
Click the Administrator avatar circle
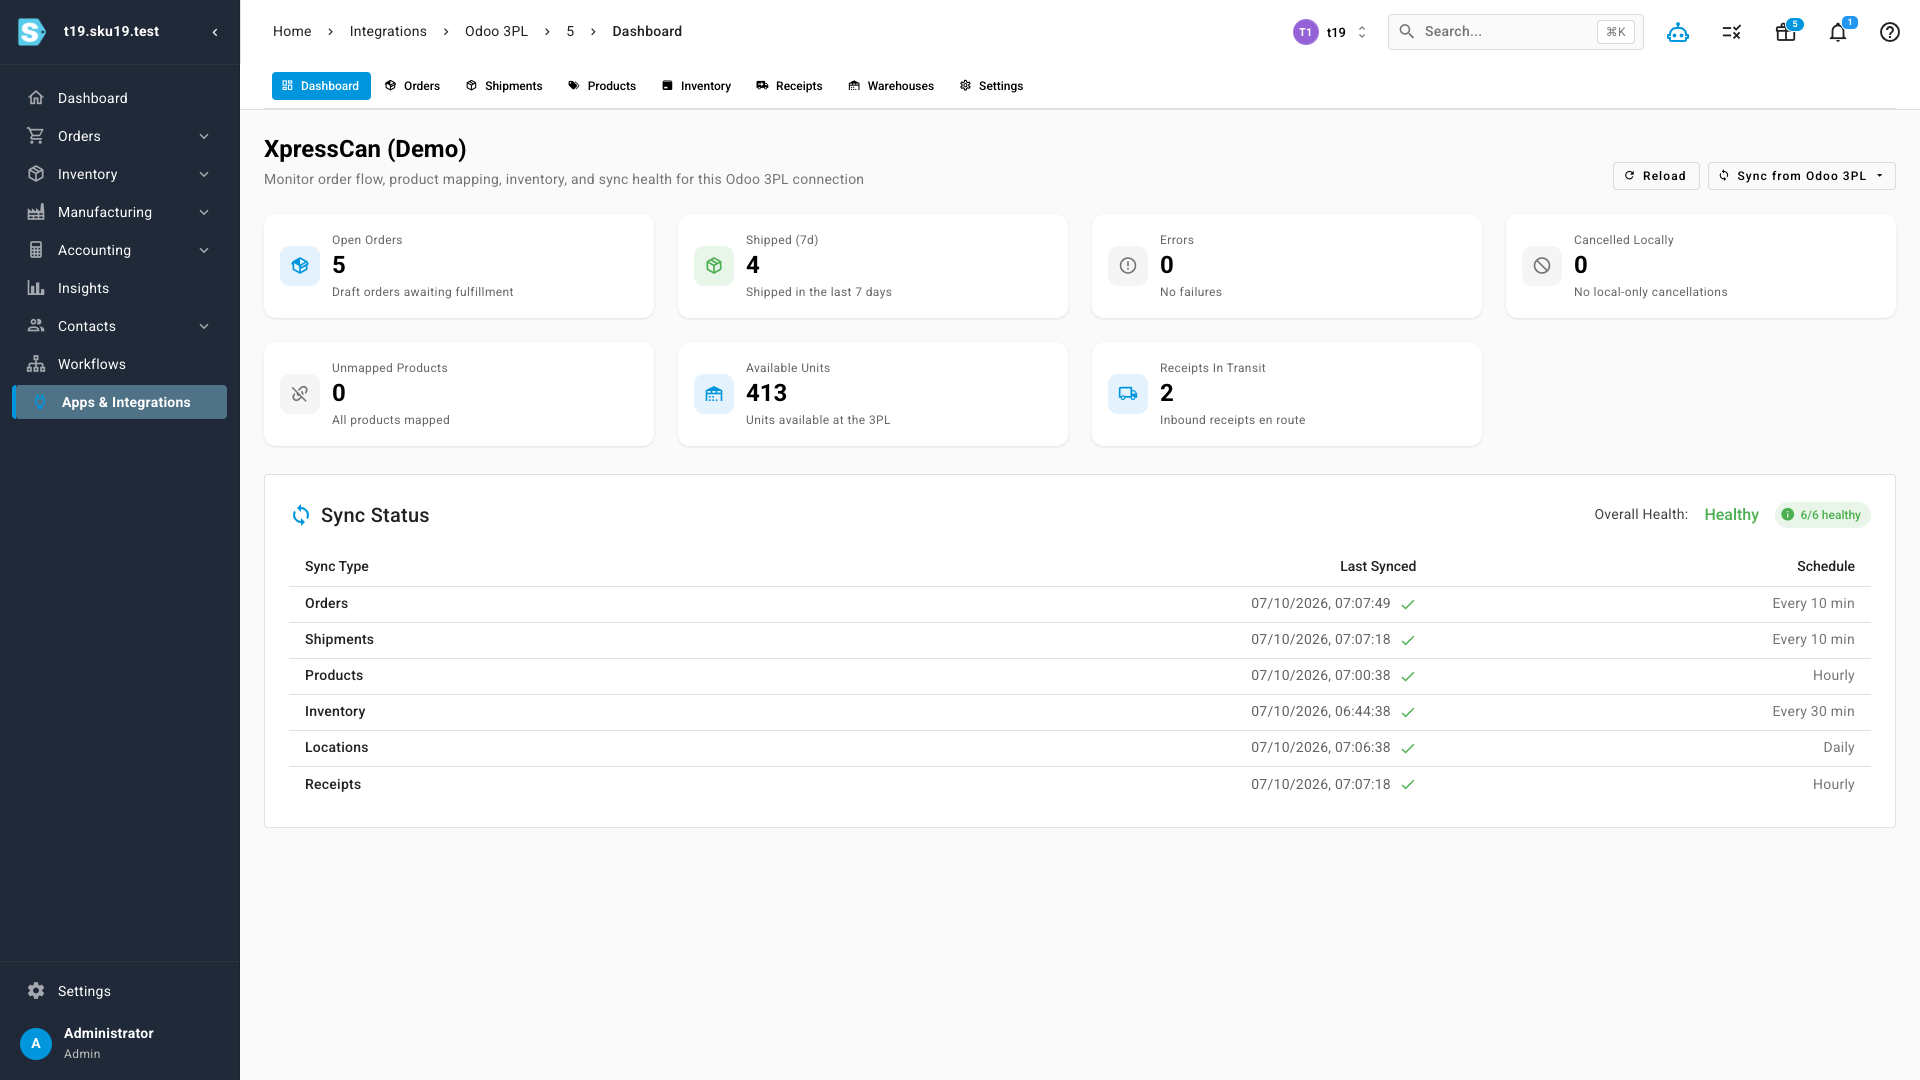tap(36, 1043)
